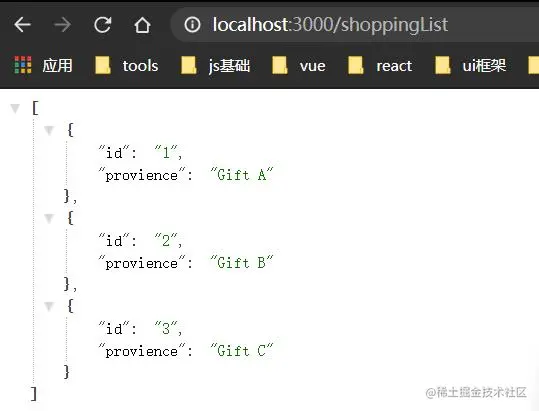Collapse the object containing Gift B
Image resolution: width=539 pixels, height=411 pixels.
(x=49, y=218)
